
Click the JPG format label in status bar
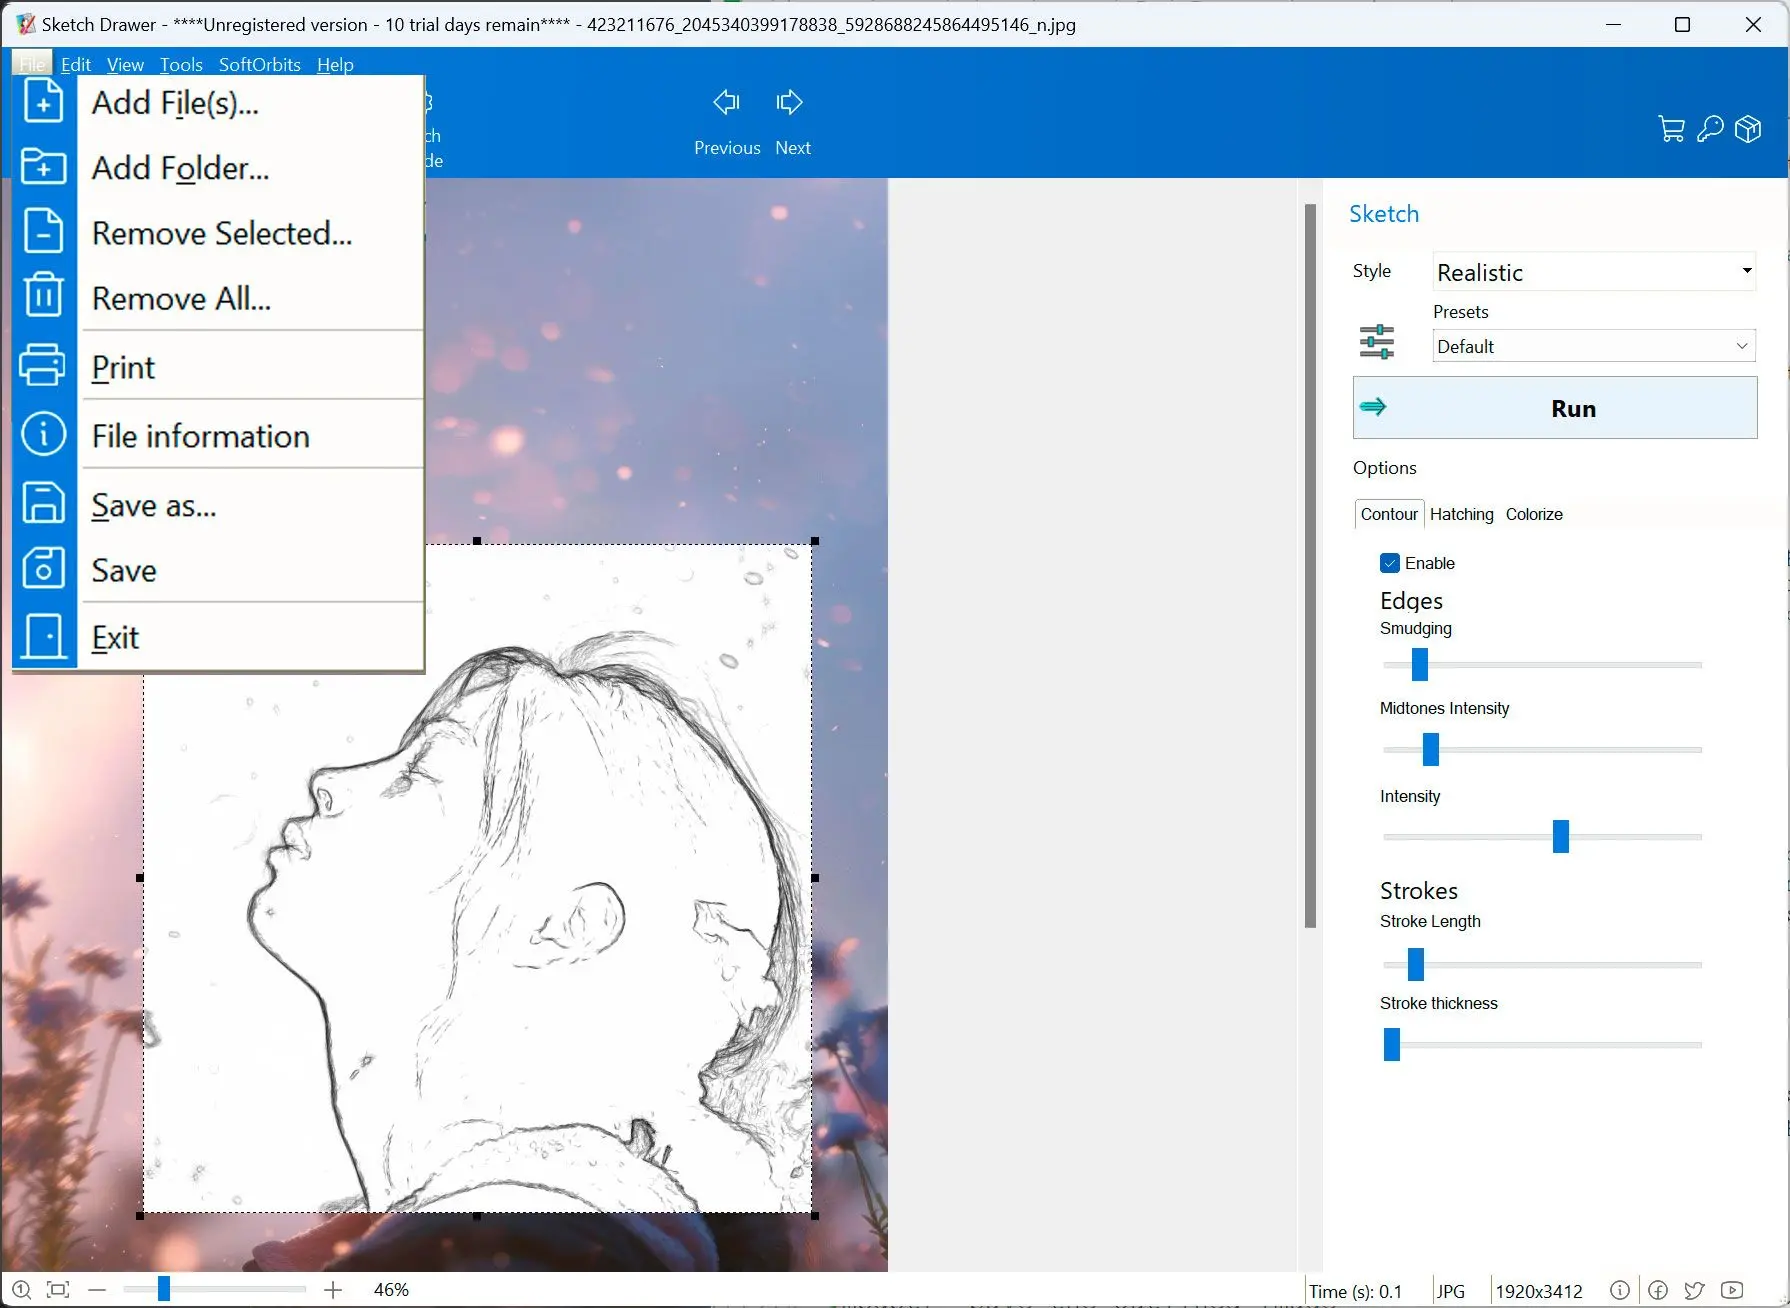(x=1450, y=1291)
